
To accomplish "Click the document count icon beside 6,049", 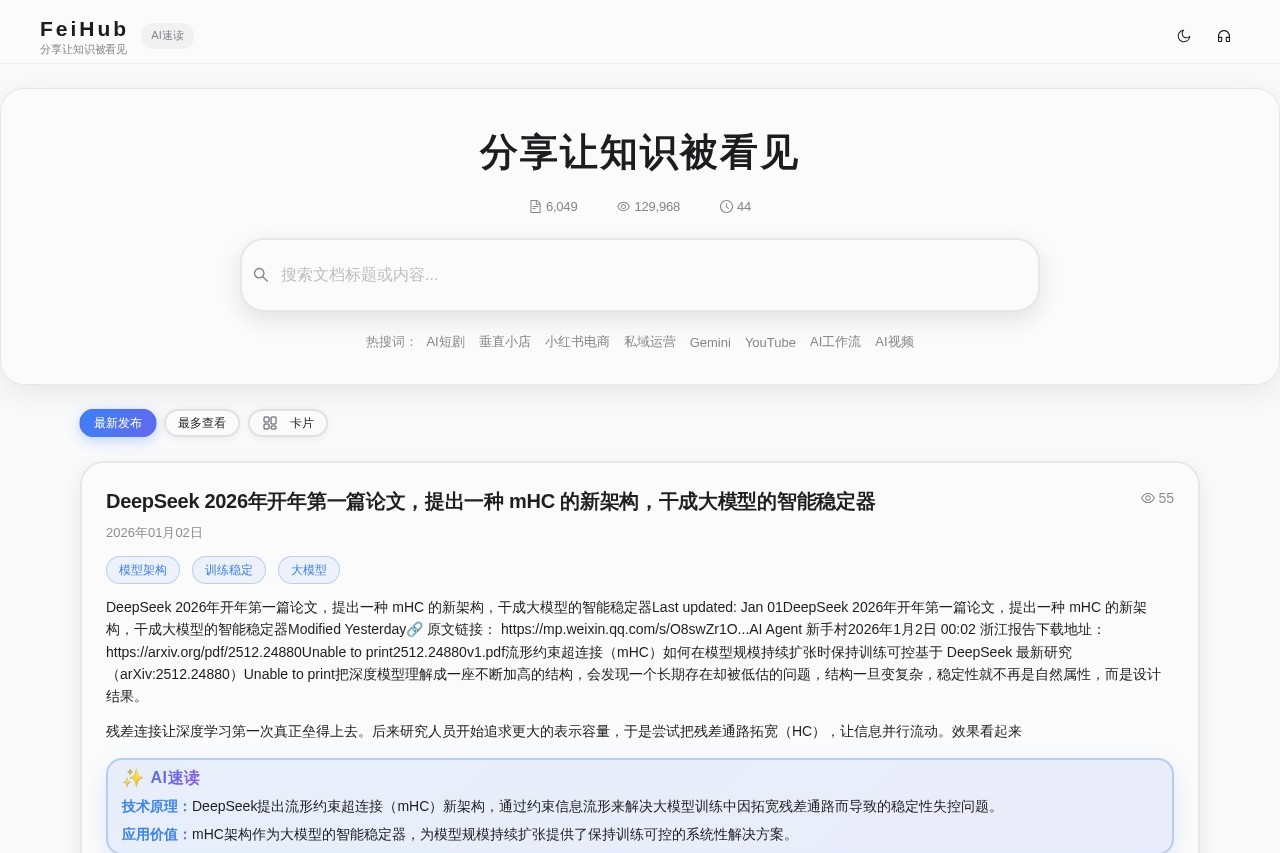I will click(x=535, y=207).
